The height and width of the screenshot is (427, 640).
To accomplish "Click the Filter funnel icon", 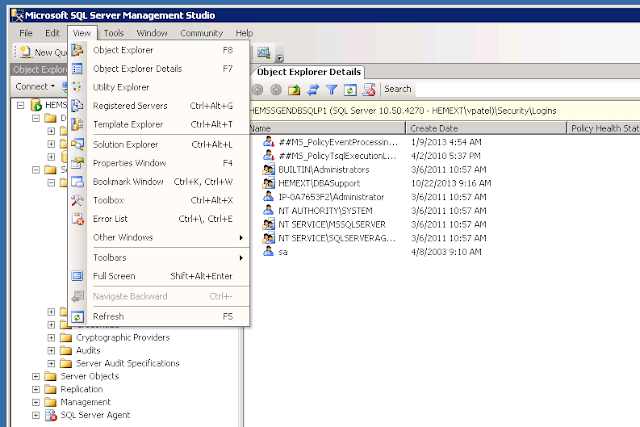I will pos(331,89).
